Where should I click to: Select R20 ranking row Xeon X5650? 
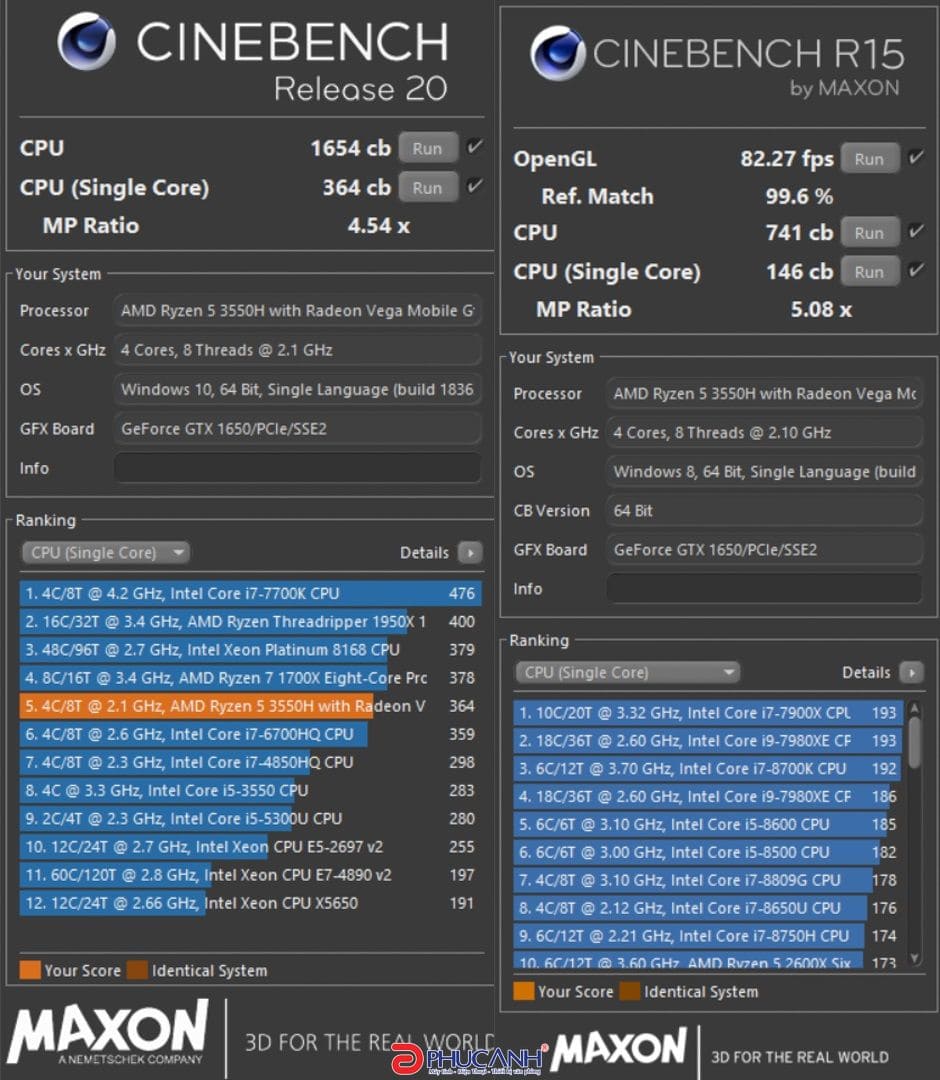click(x=251, y=903)
